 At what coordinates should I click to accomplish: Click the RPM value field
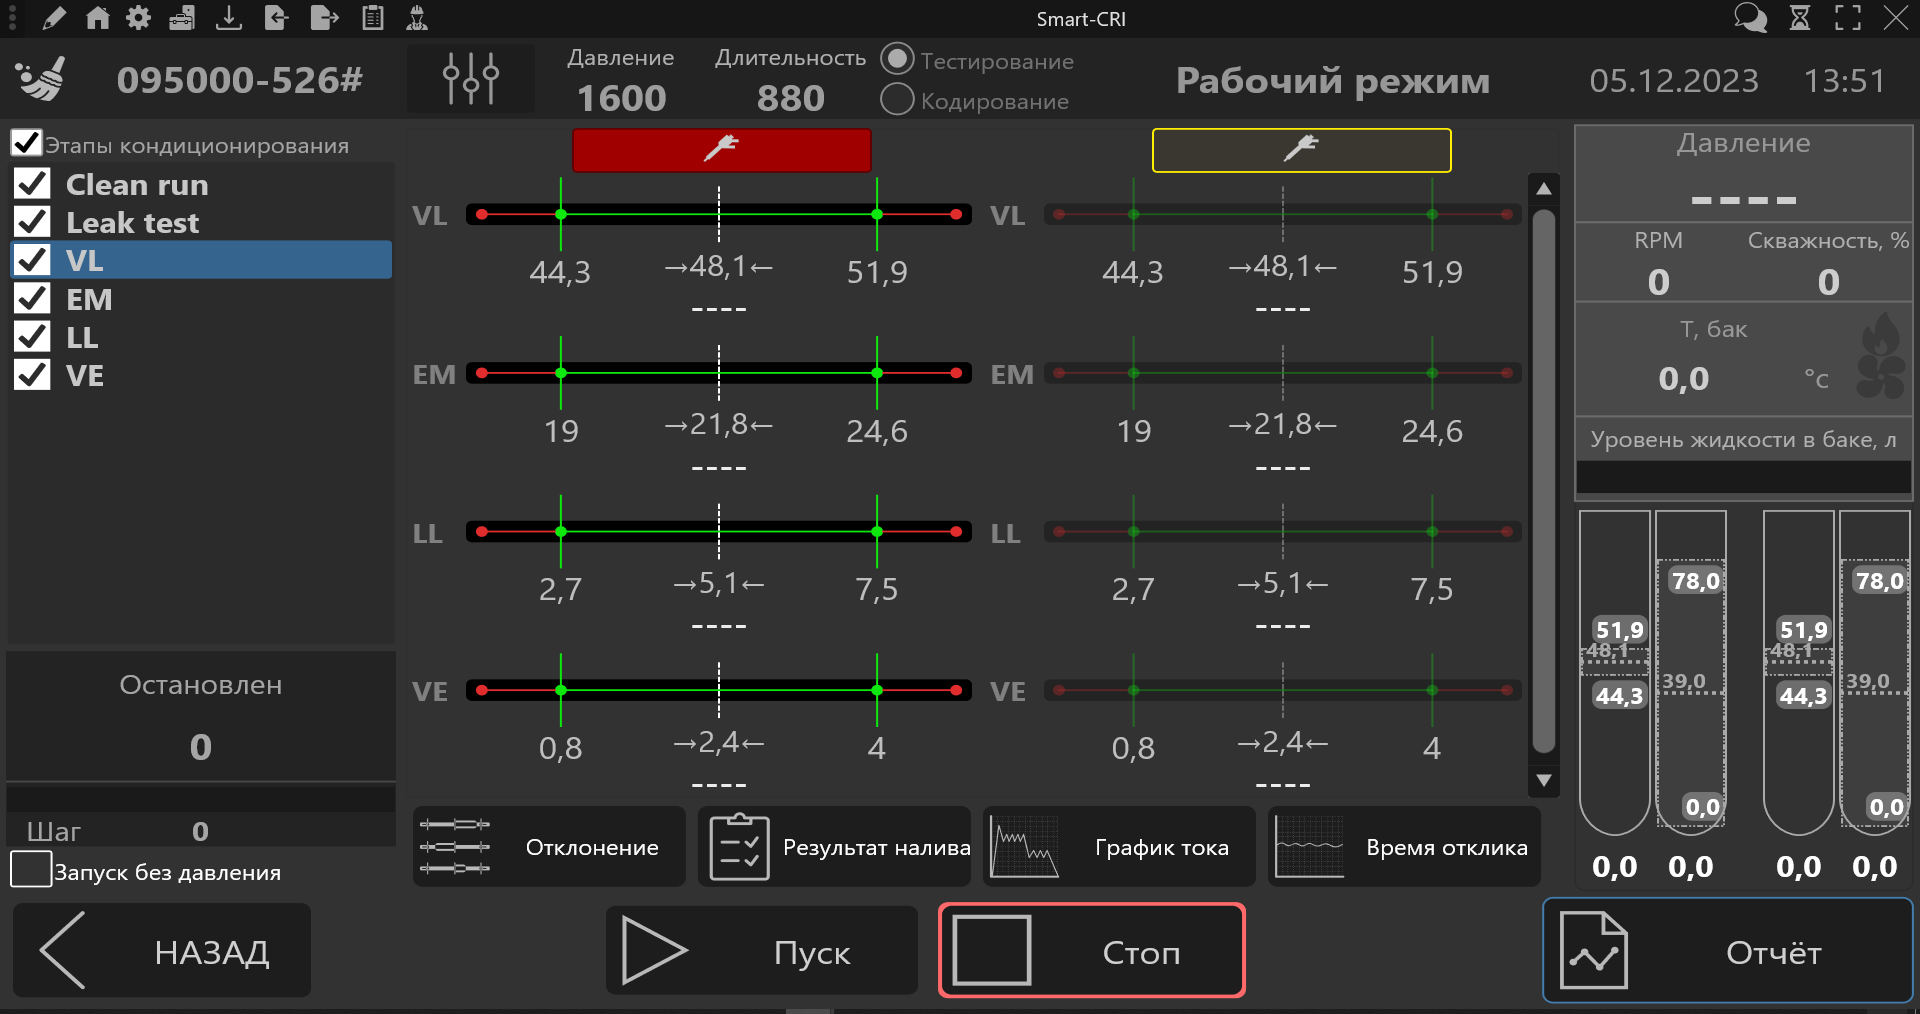1659,282
